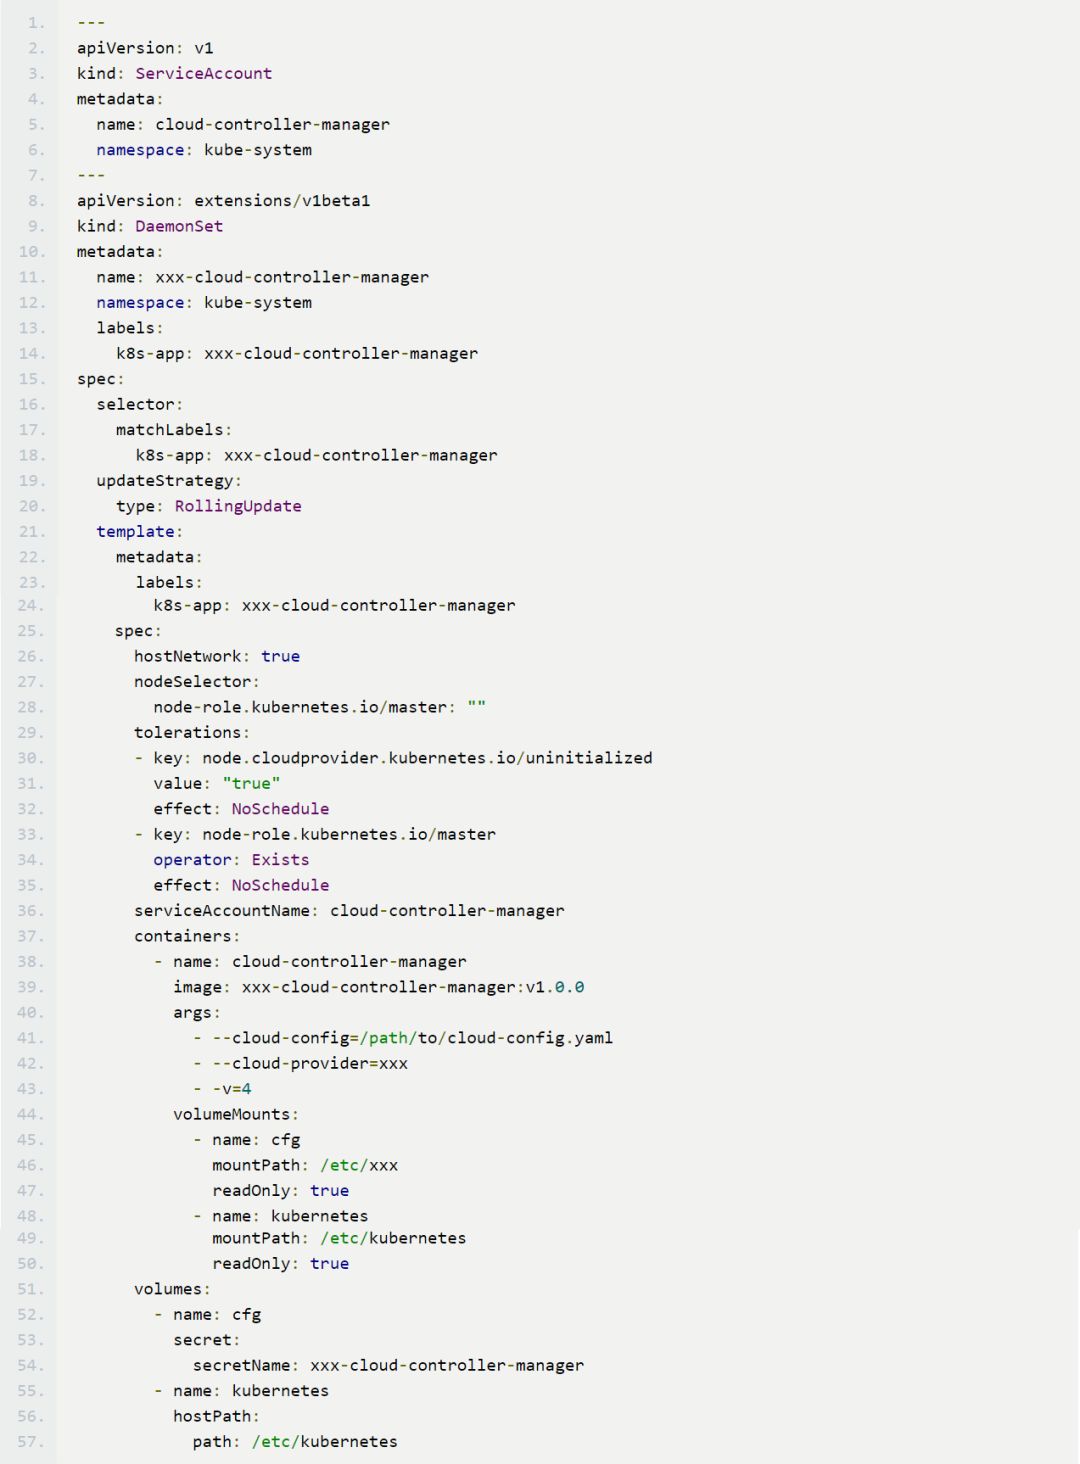Click 'hostPath:' key

pyautogui.click(x=216, y=1416)
